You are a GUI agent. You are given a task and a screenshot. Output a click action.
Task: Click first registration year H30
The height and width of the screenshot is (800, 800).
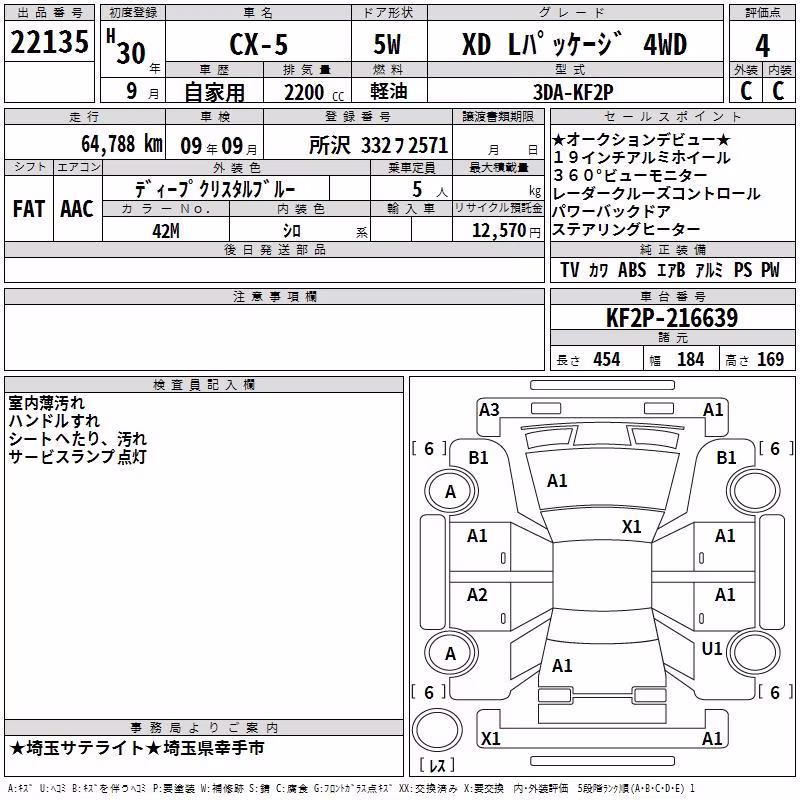127,48
